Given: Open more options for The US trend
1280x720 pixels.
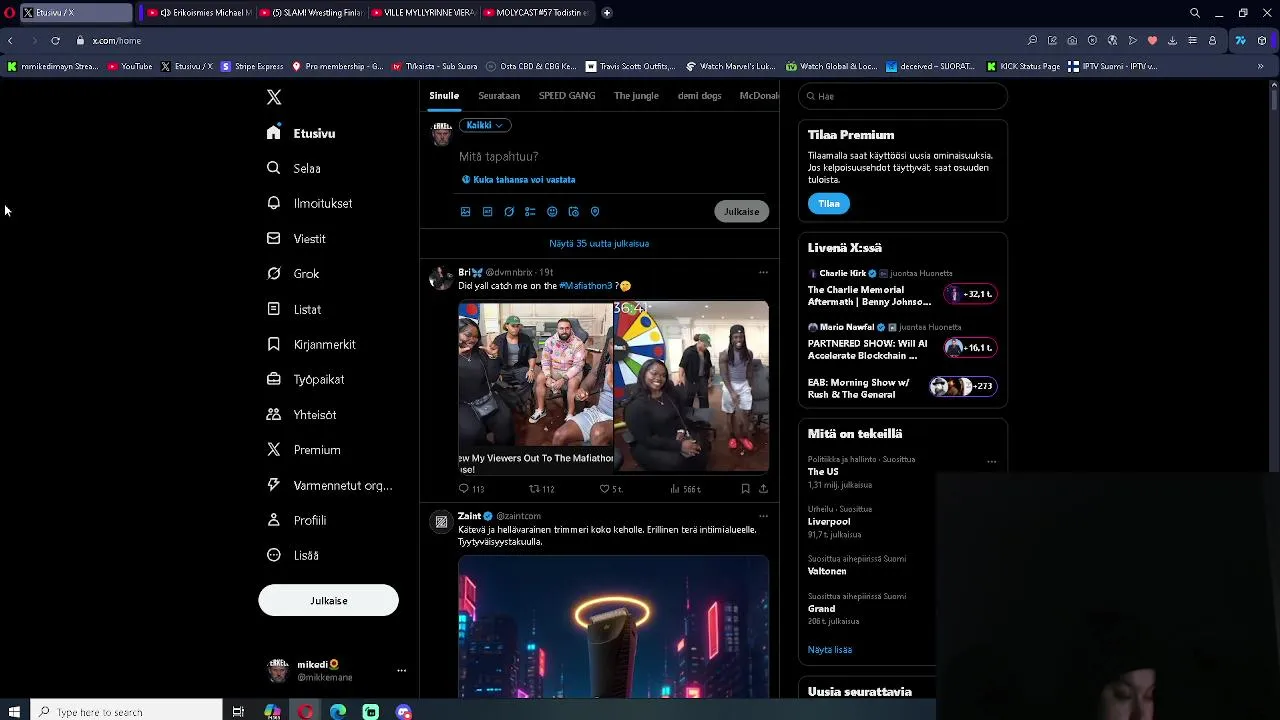Looking at the screenshot, I should pos(991,462).
